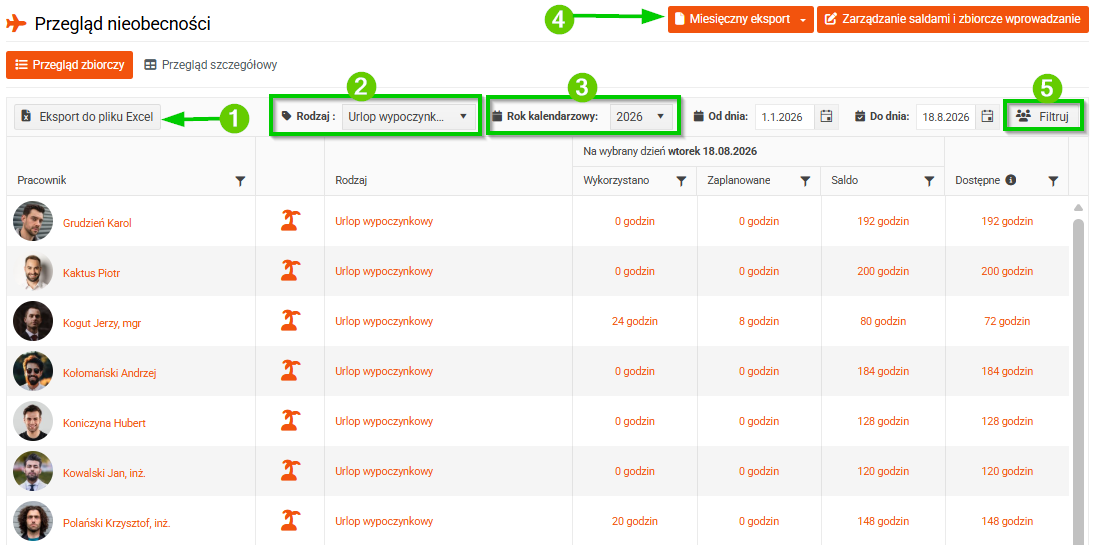Viewport: 1095px width, 545px height.
Task: Click filter icon in Saldo column
Action: tap(929, 181)
